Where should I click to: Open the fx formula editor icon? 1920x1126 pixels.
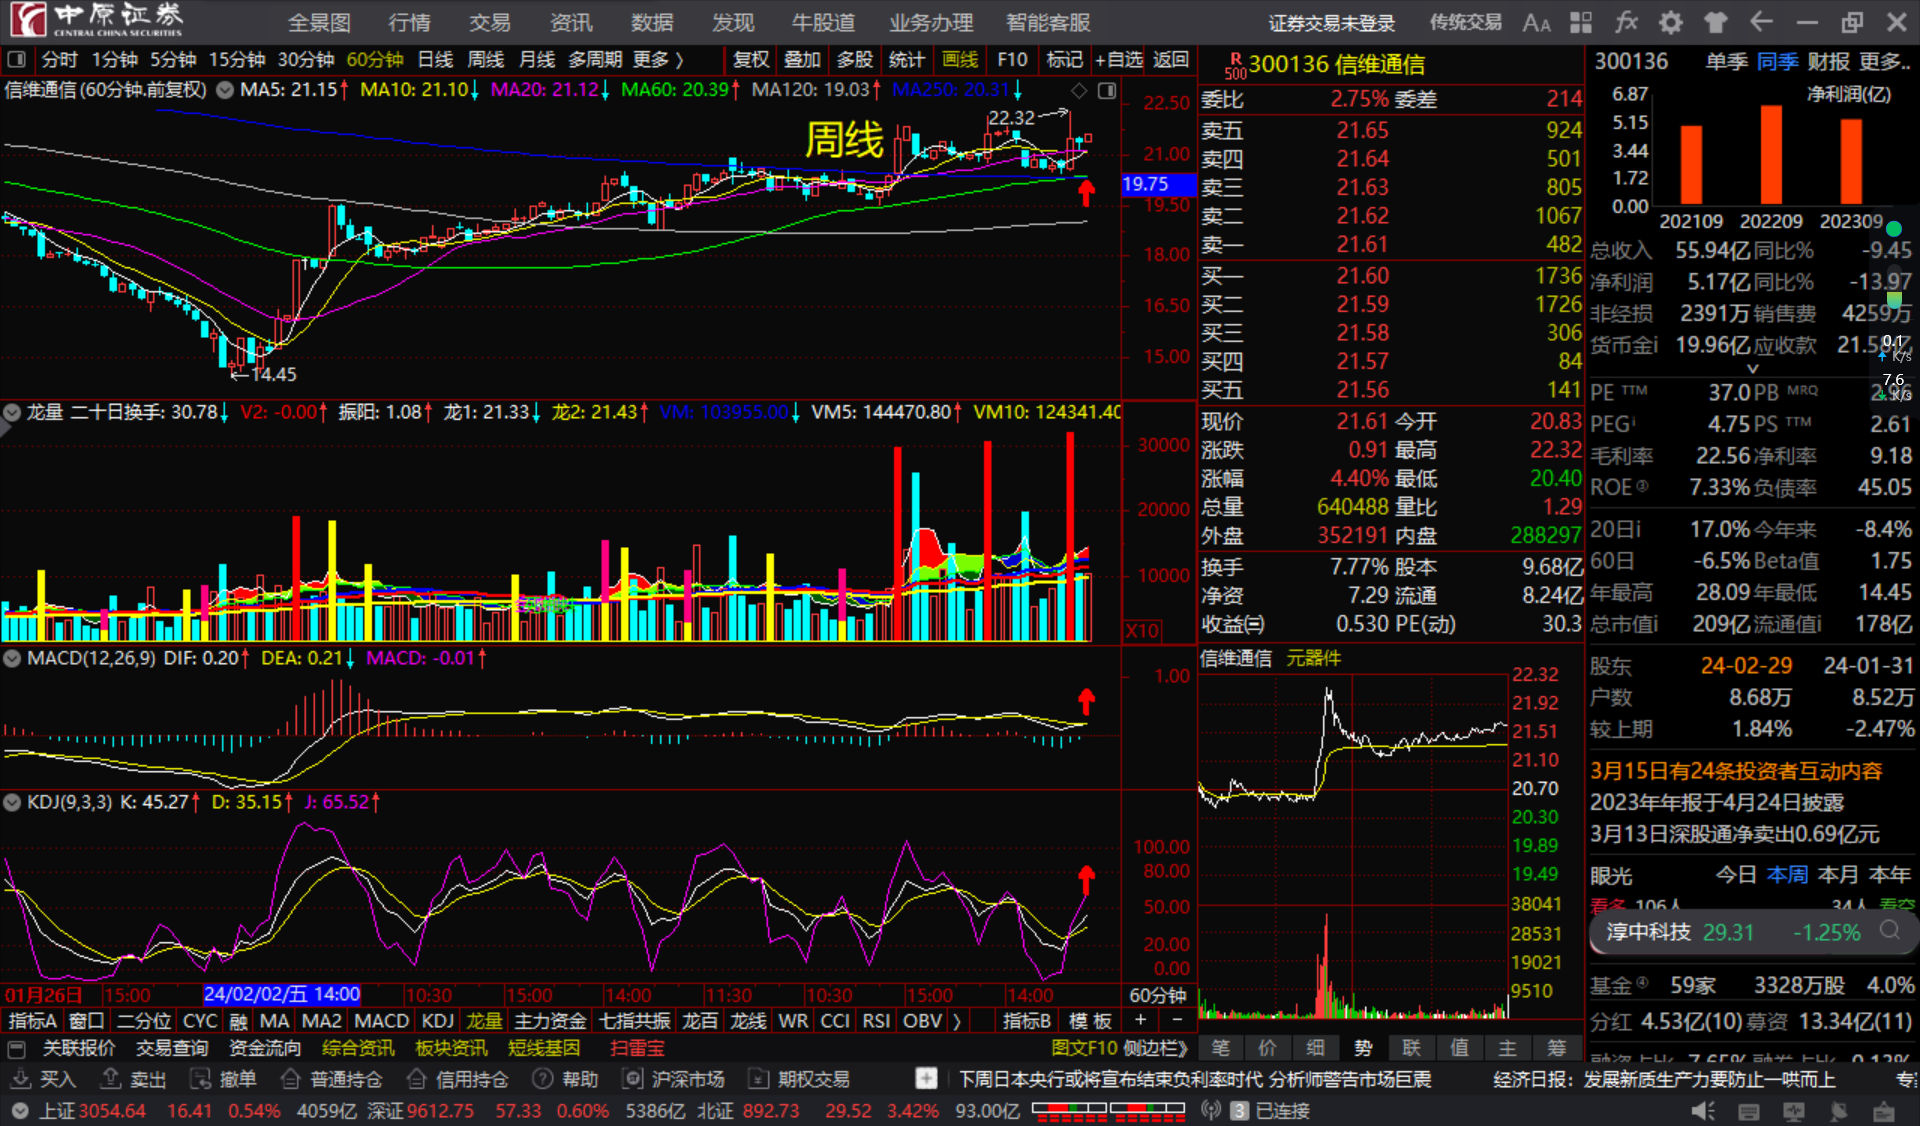pos(1626,22)
